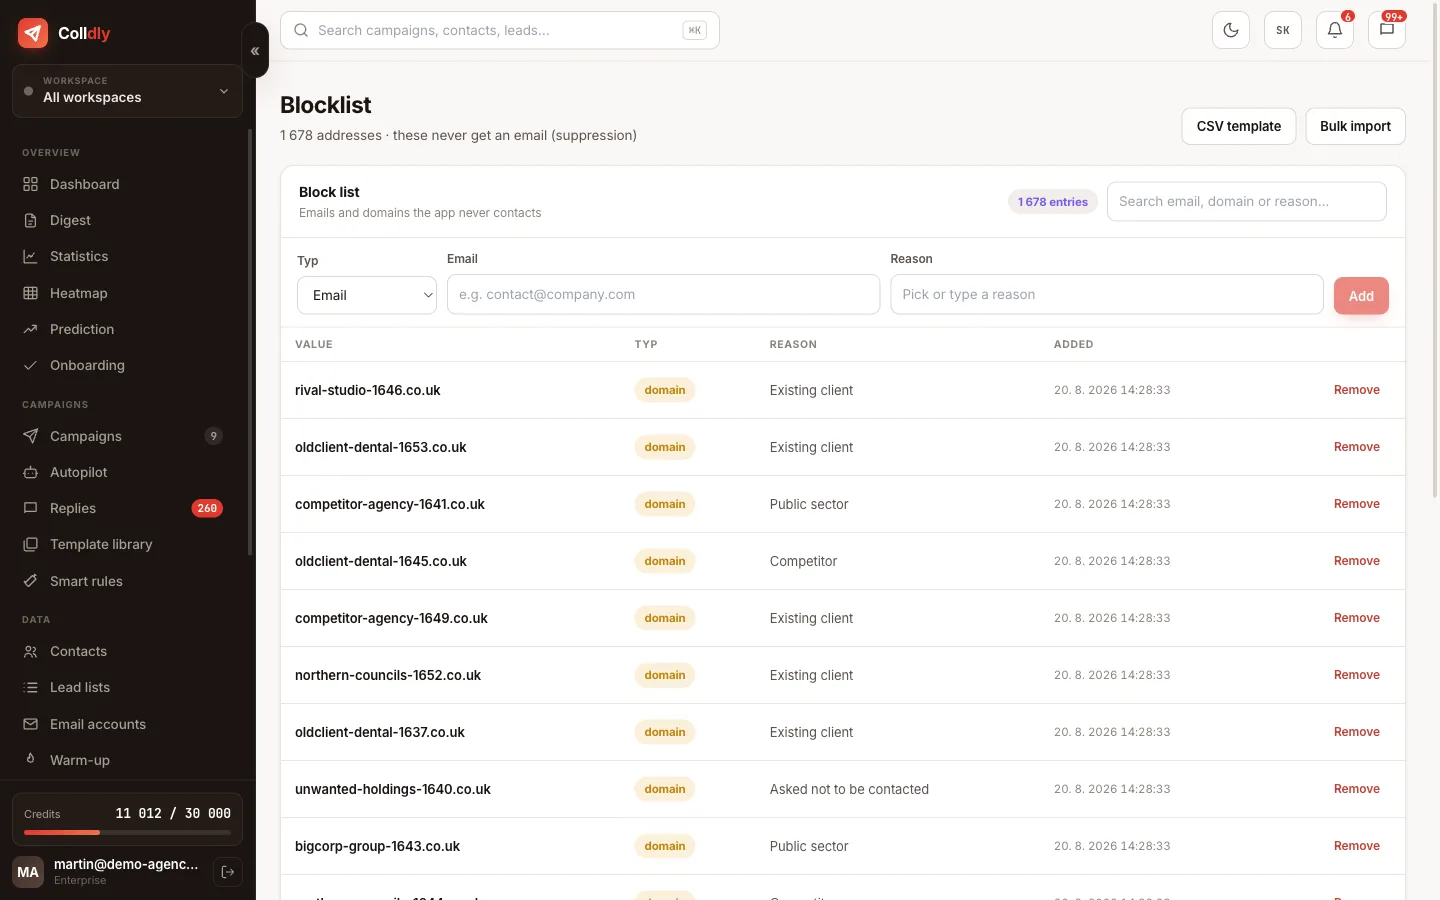Remove unwanted-holdings-1640.co.uk from the blocklist

pos(1357,789)
